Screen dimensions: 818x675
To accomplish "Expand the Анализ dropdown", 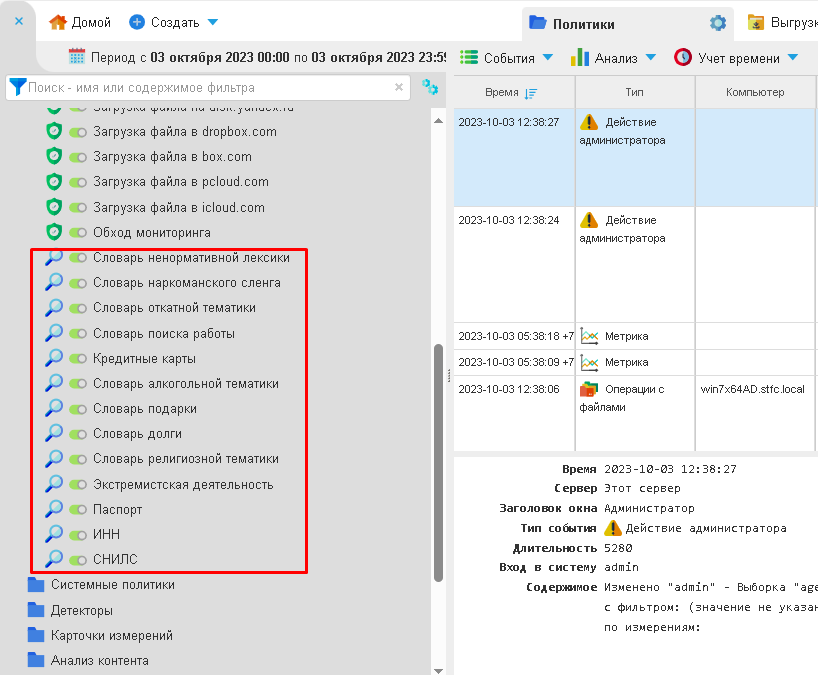I will point(614,58).
